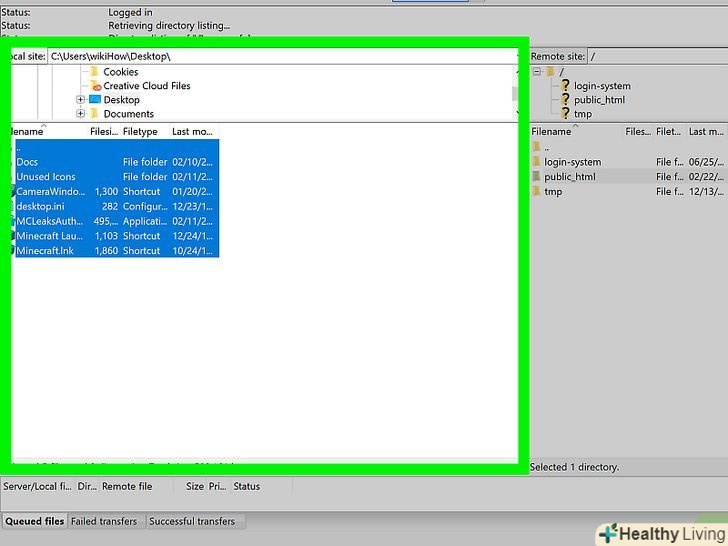This screenshot has height=546, width=728.
Task: Switch to the Queued files tab
Action: pos(35,521)
